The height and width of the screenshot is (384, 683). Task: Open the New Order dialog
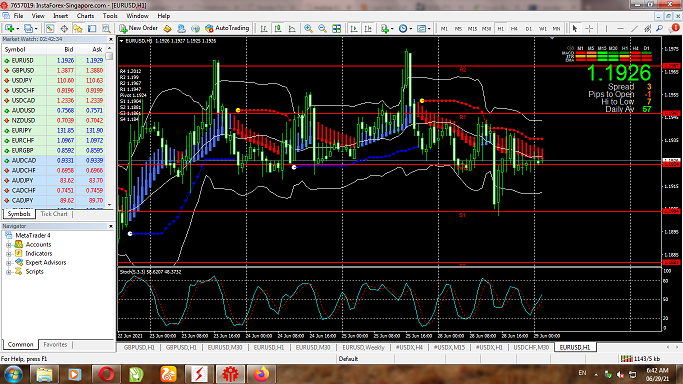coord(139,28)
